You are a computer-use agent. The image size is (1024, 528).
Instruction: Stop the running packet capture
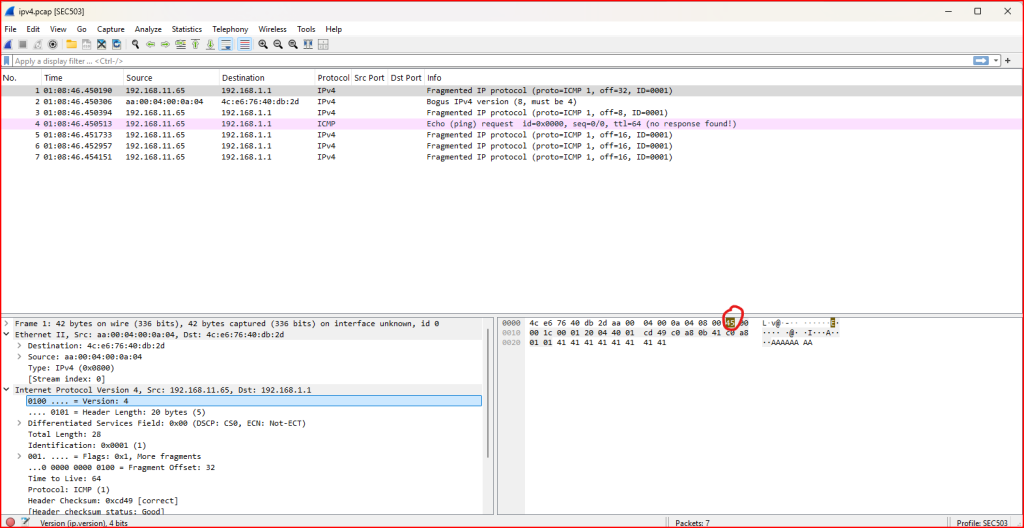[x=23, y=44]
